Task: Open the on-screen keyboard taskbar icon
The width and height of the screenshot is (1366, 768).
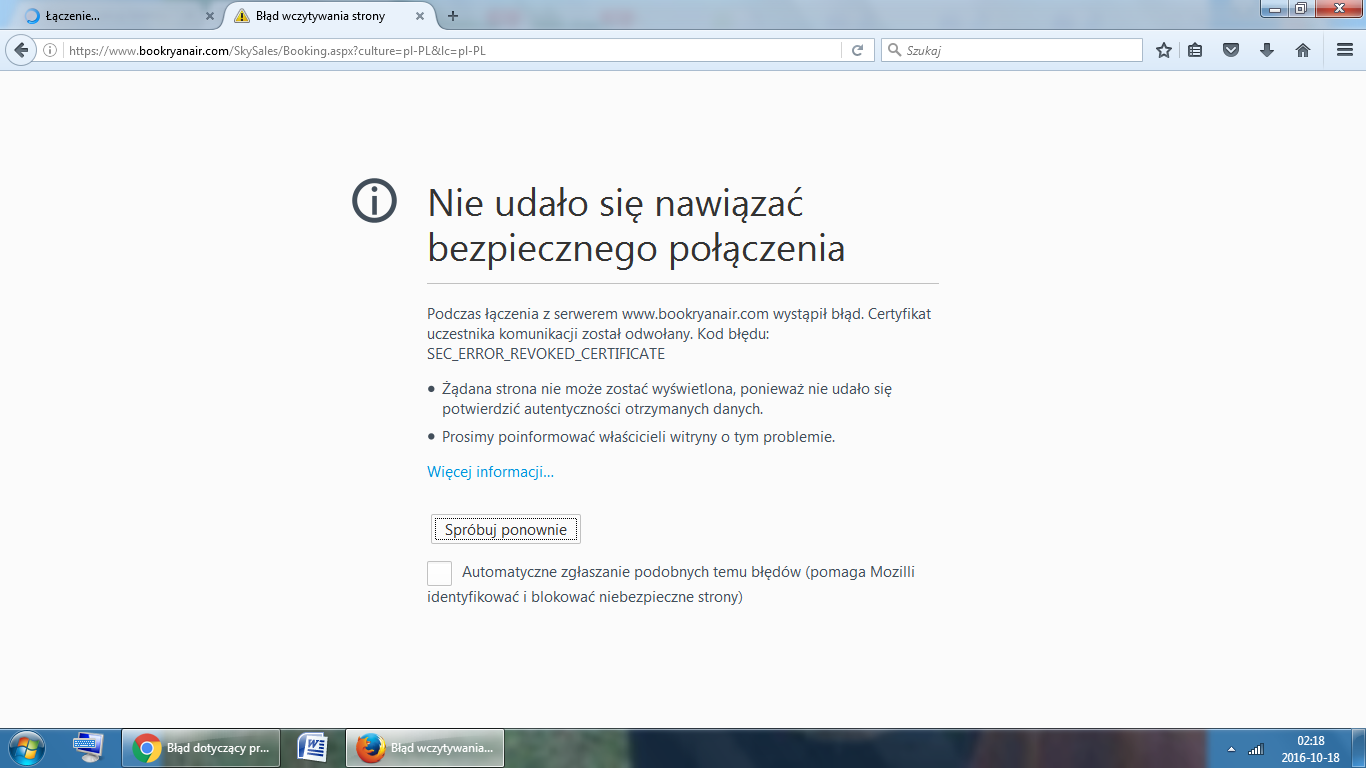Action: [x=89, y=747]
